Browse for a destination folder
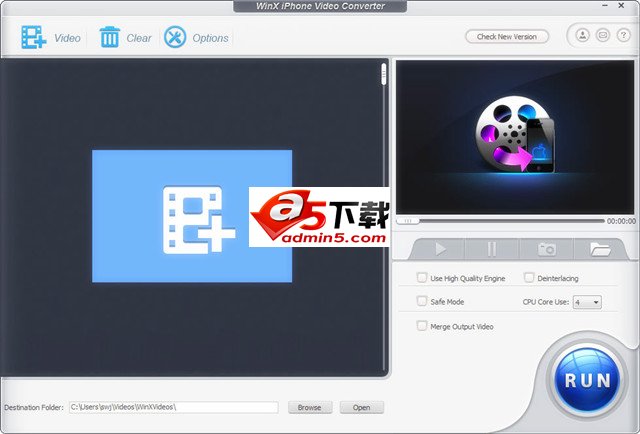The height and width of the screenshot is (434, 640). click(x=310, y=407)
